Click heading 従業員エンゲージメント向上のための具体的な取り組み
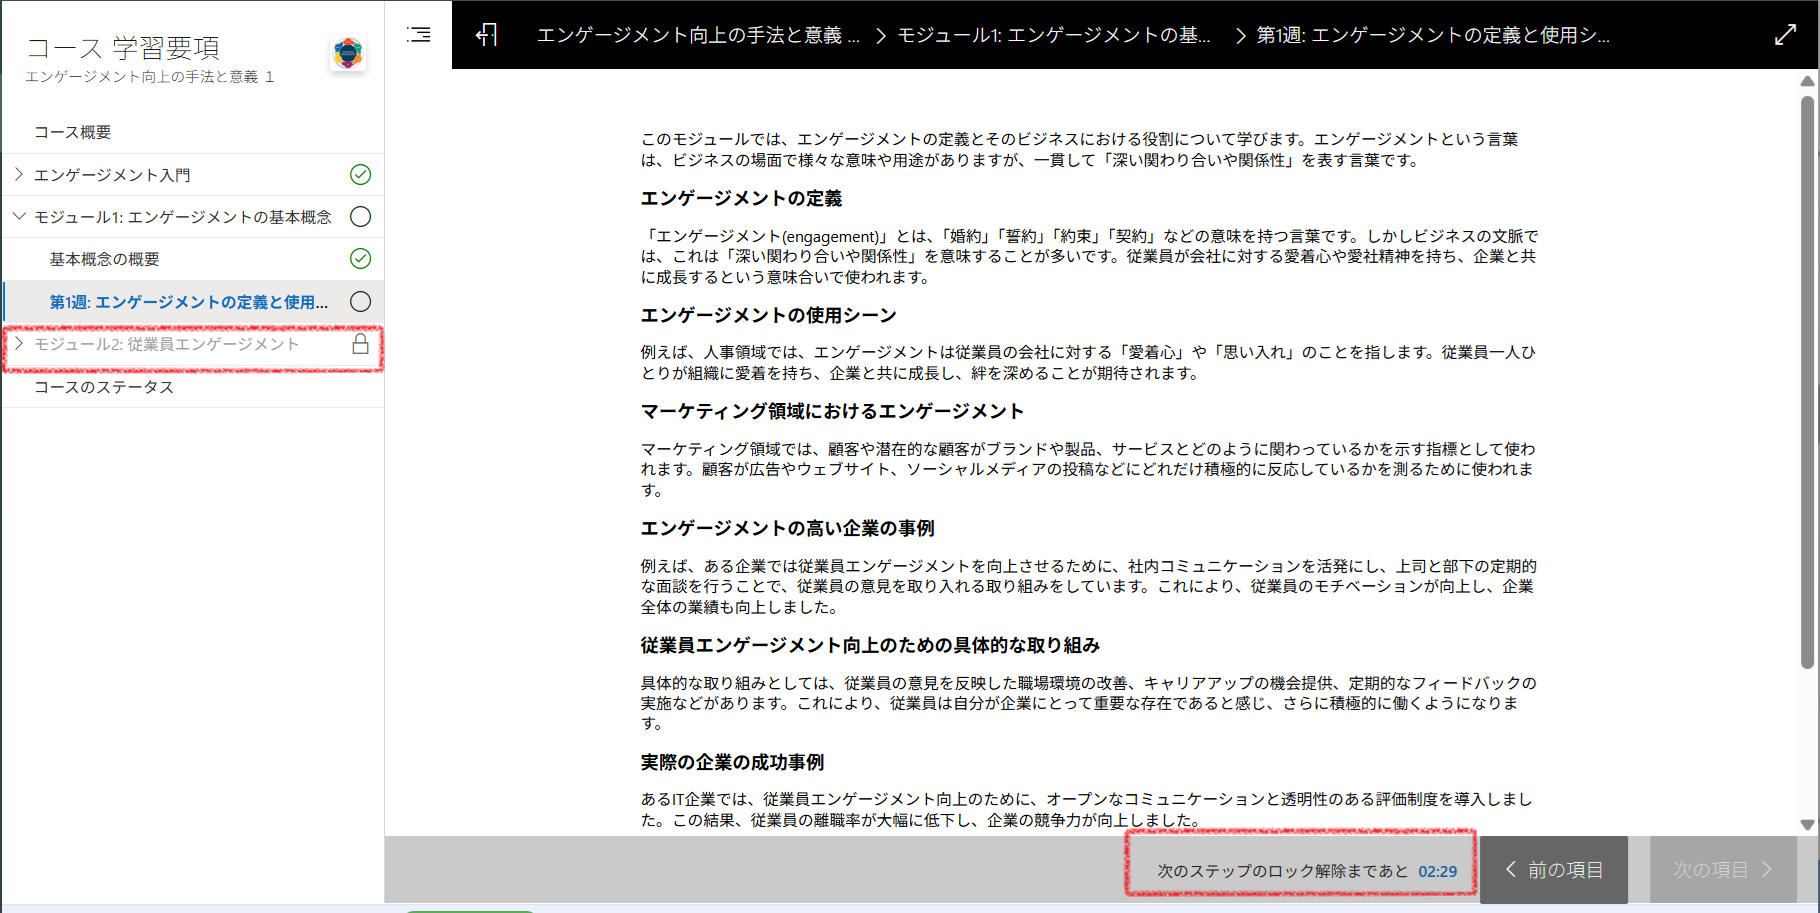The height and width of the screenshot is (913, 1820). point(871,645)
